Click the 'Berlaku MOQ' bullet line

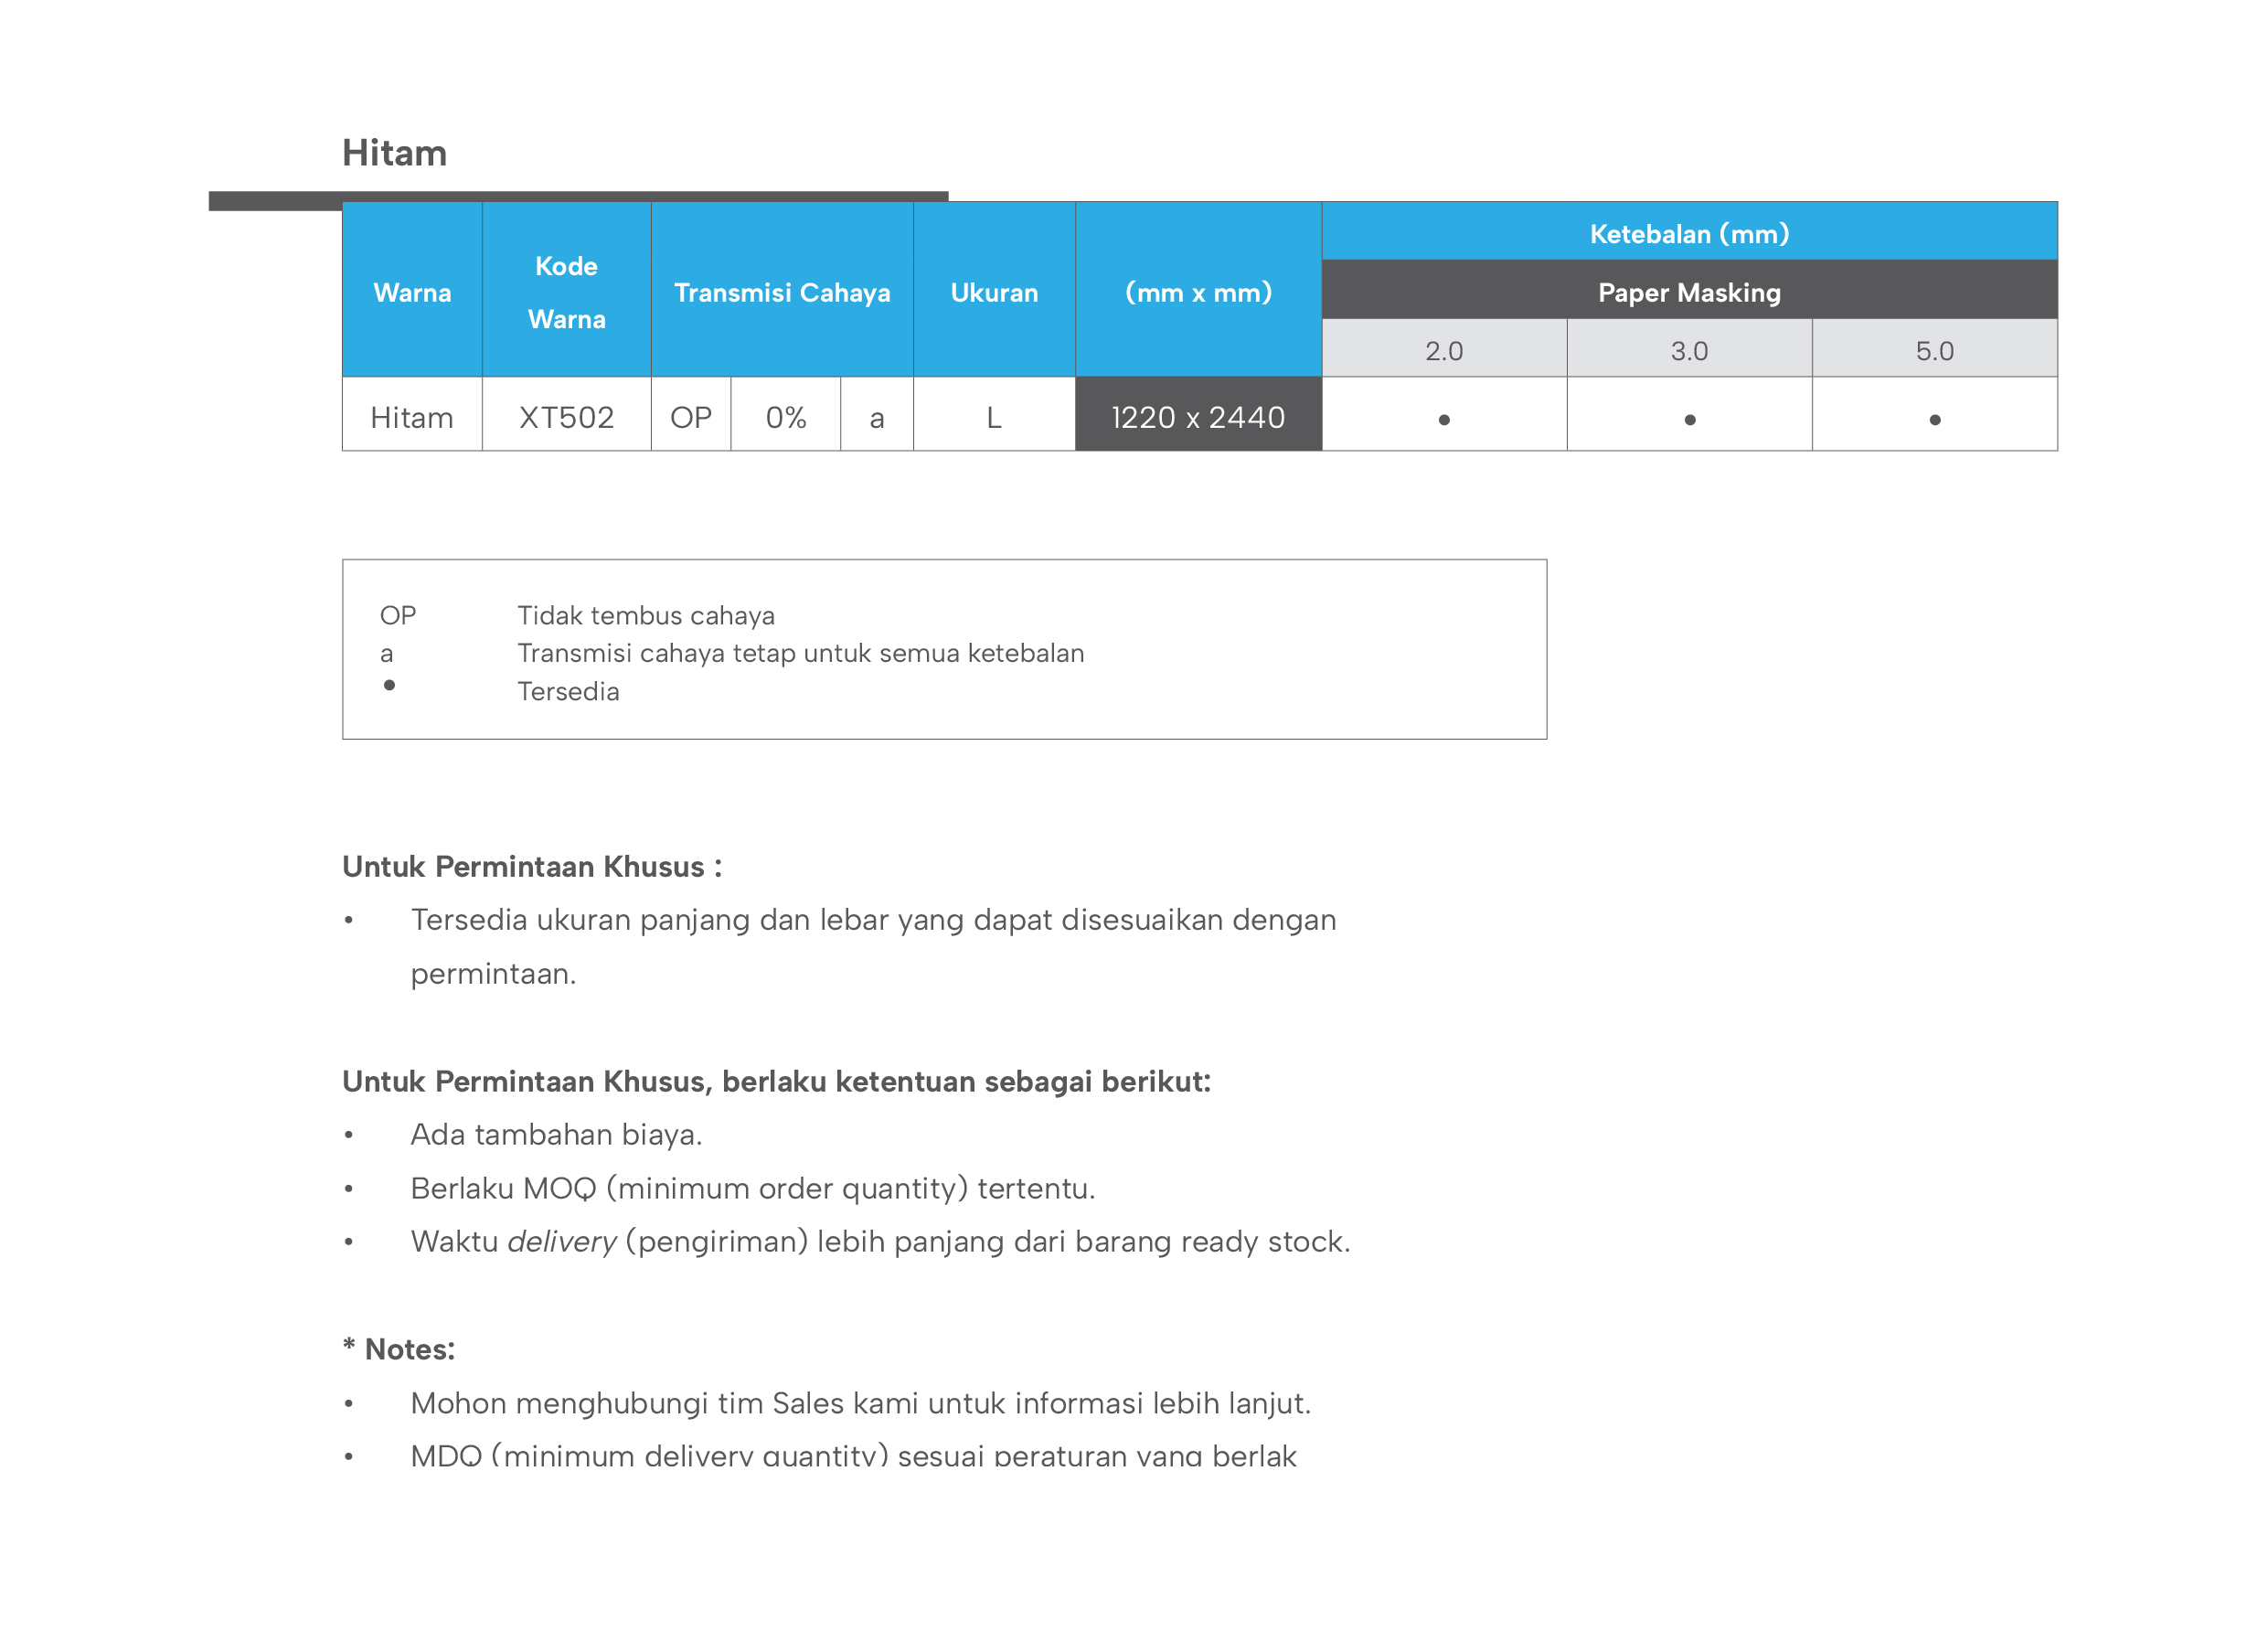pos(753,1188)
